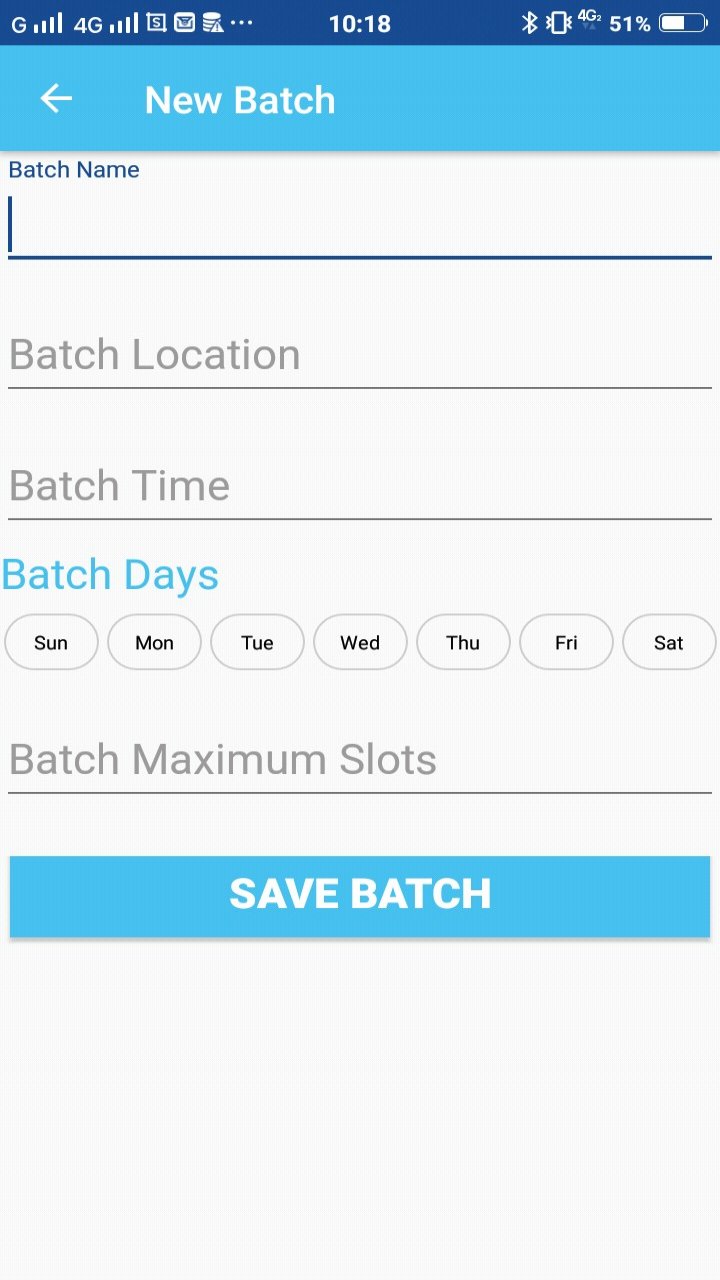
Task: Tap the mail notification icon
Action: click(184, 22)
